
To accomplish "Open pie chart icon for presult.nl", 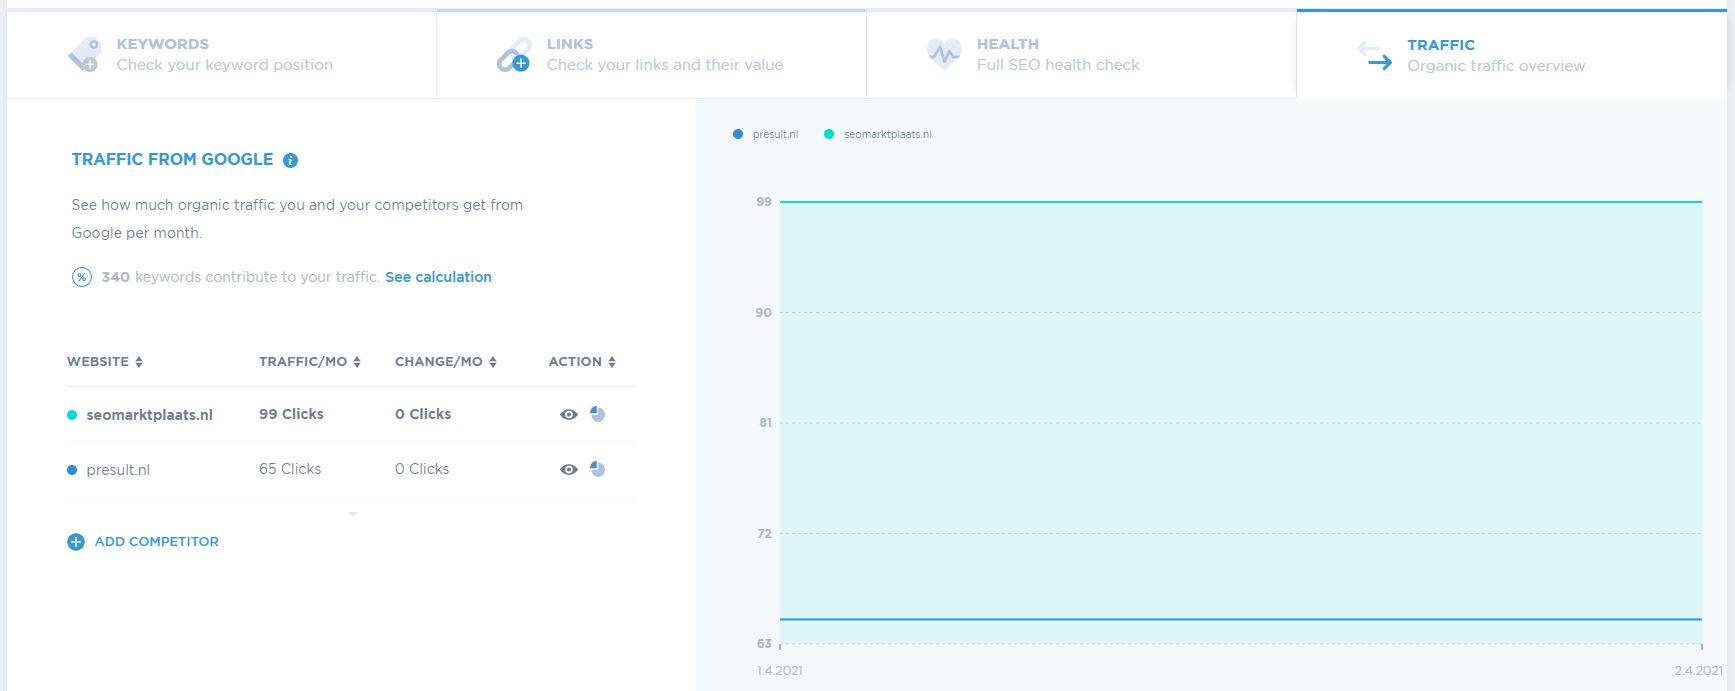I will pos(597,469).
